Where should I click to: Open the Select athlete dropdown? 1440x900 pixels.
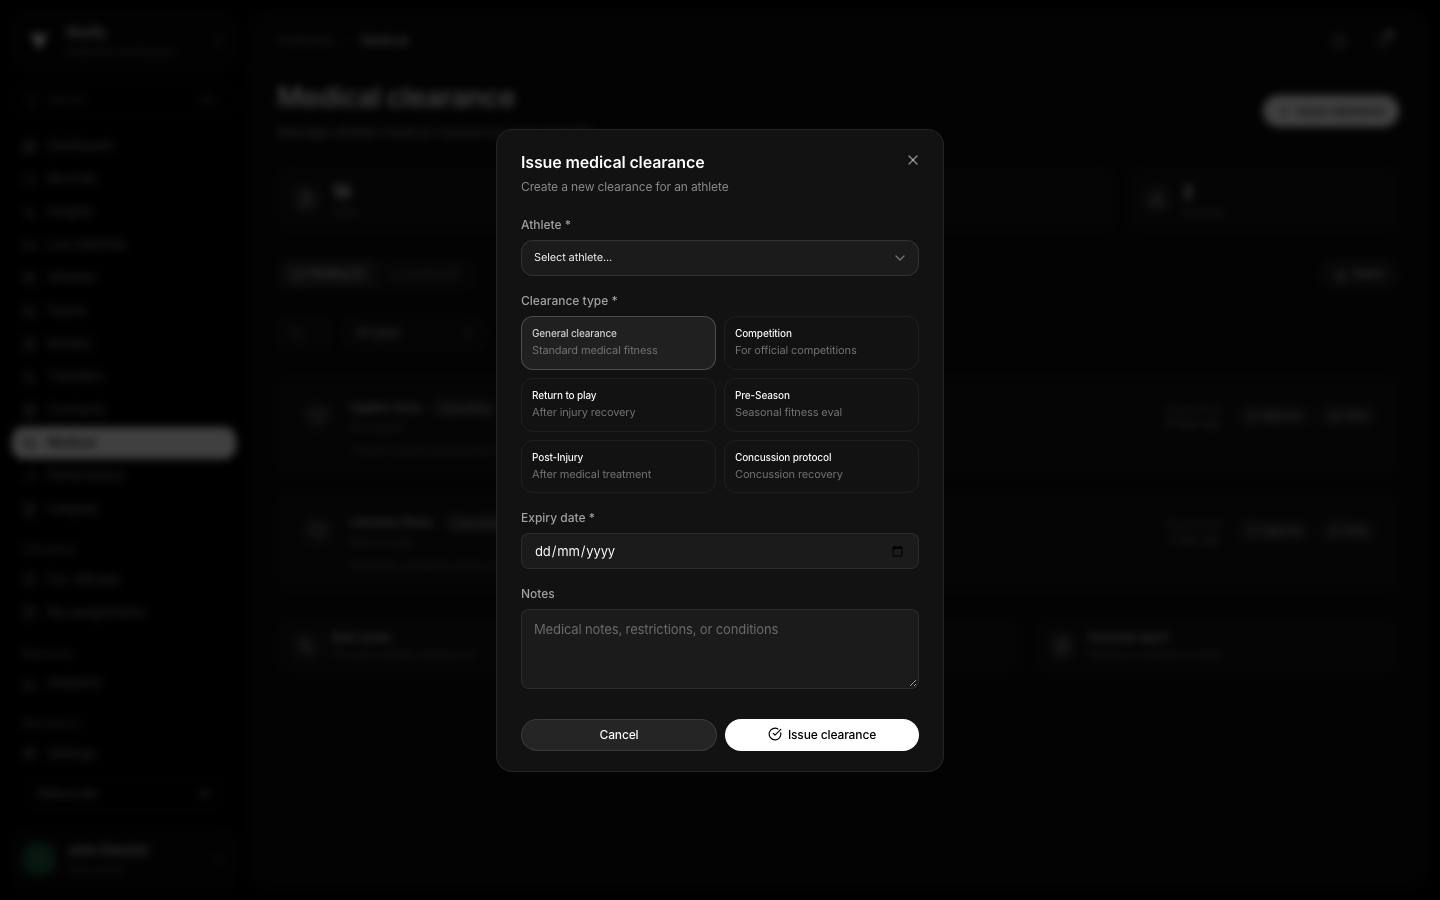pyautogui.click(x=720, y=258)
